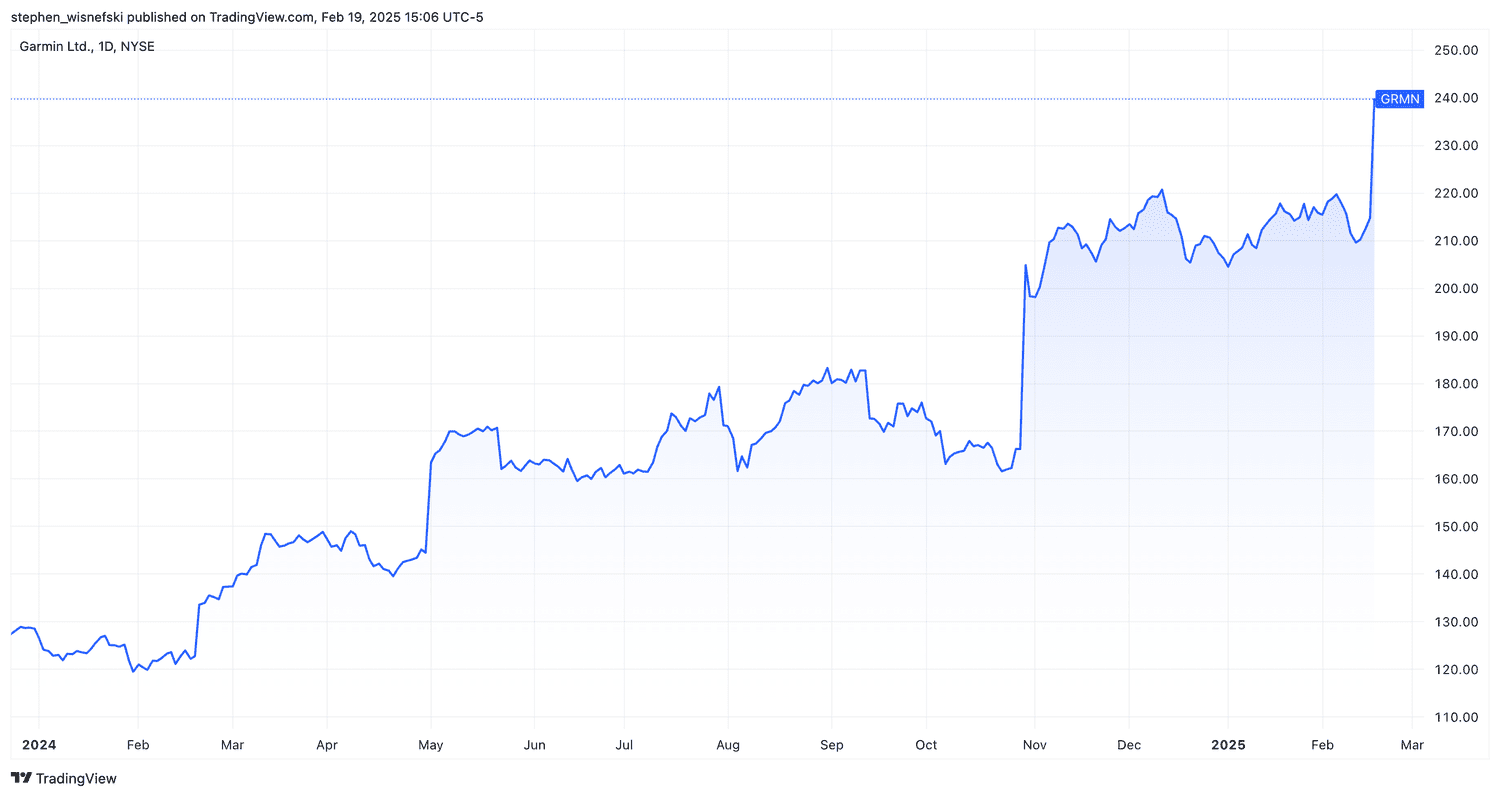Viewport: 1500px width, 797px height.
Task: Click the 120.00 price axis label
Action: coord(1457,669)
